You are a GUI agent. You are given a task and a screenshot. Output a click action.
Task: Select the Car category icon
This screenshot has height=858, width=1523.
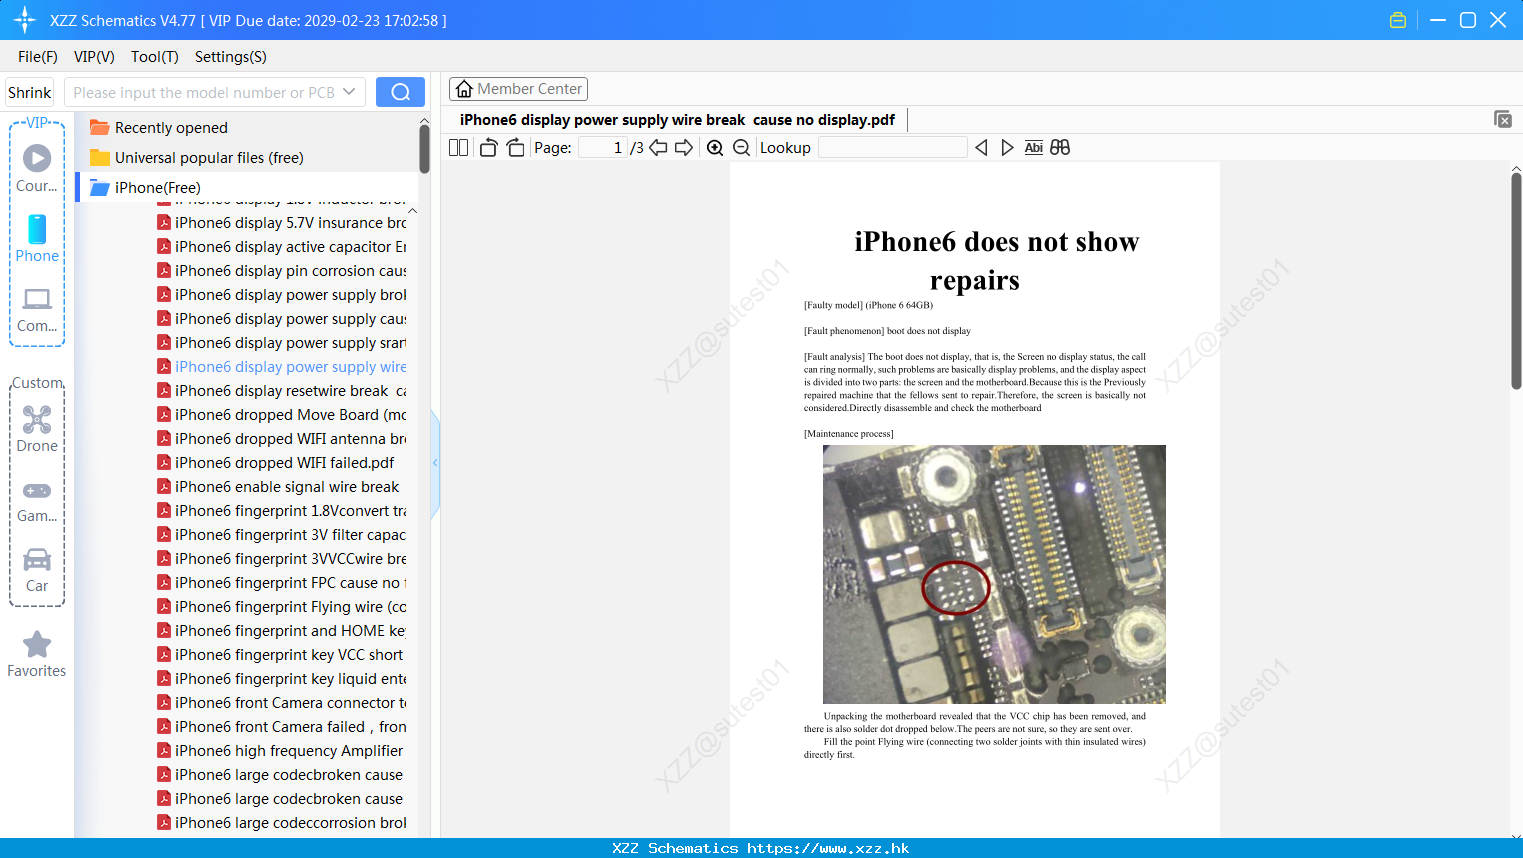coord(37,570)
